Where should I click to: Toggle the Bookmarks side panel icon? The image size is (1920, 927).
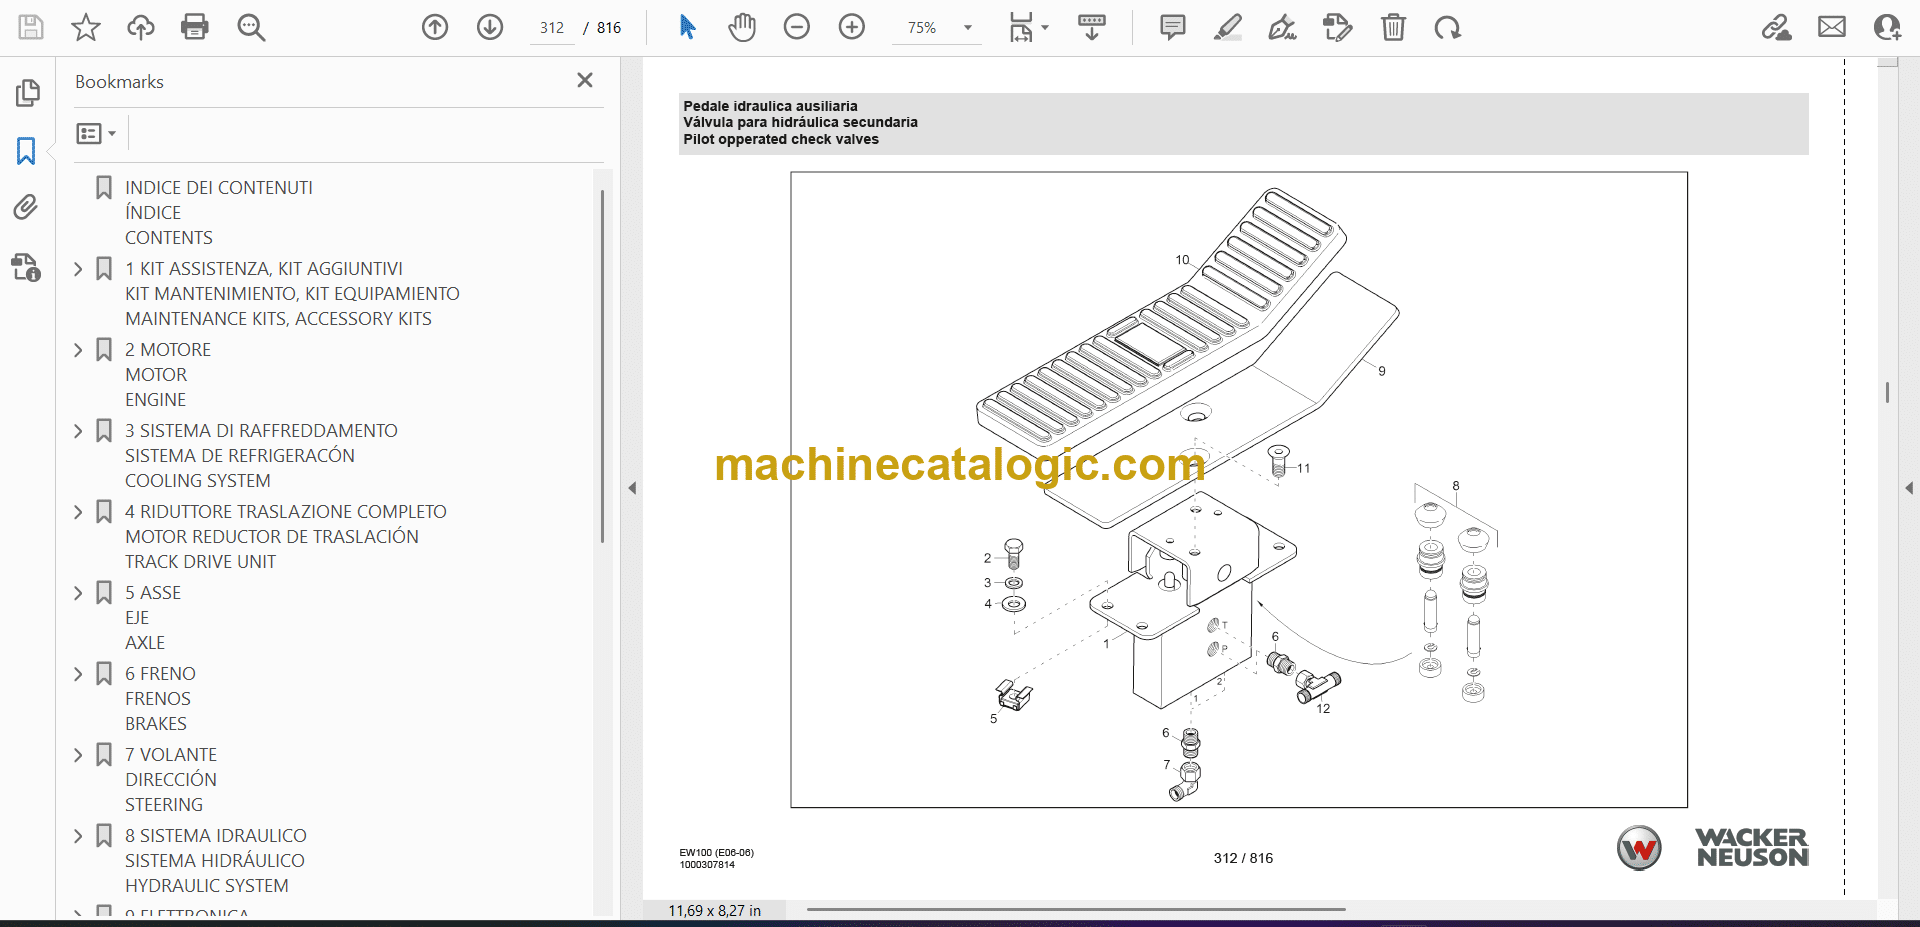pos(27,151)
